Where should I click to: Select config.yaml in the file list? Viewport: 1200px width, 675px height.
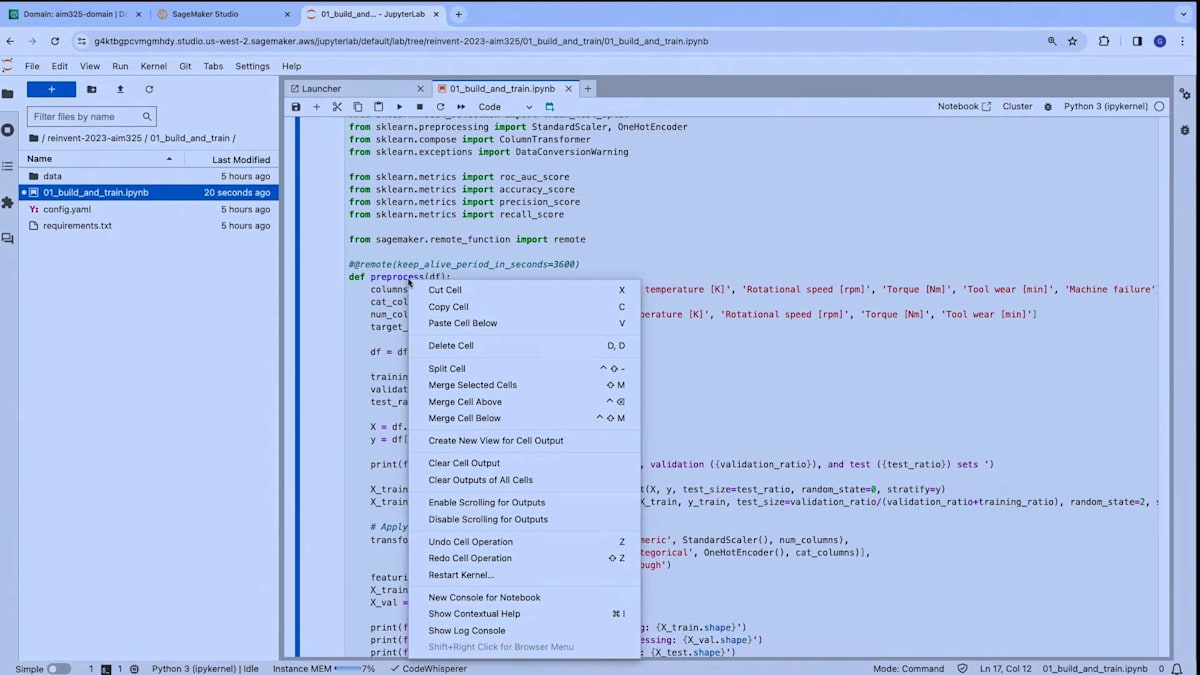point(148,209)
